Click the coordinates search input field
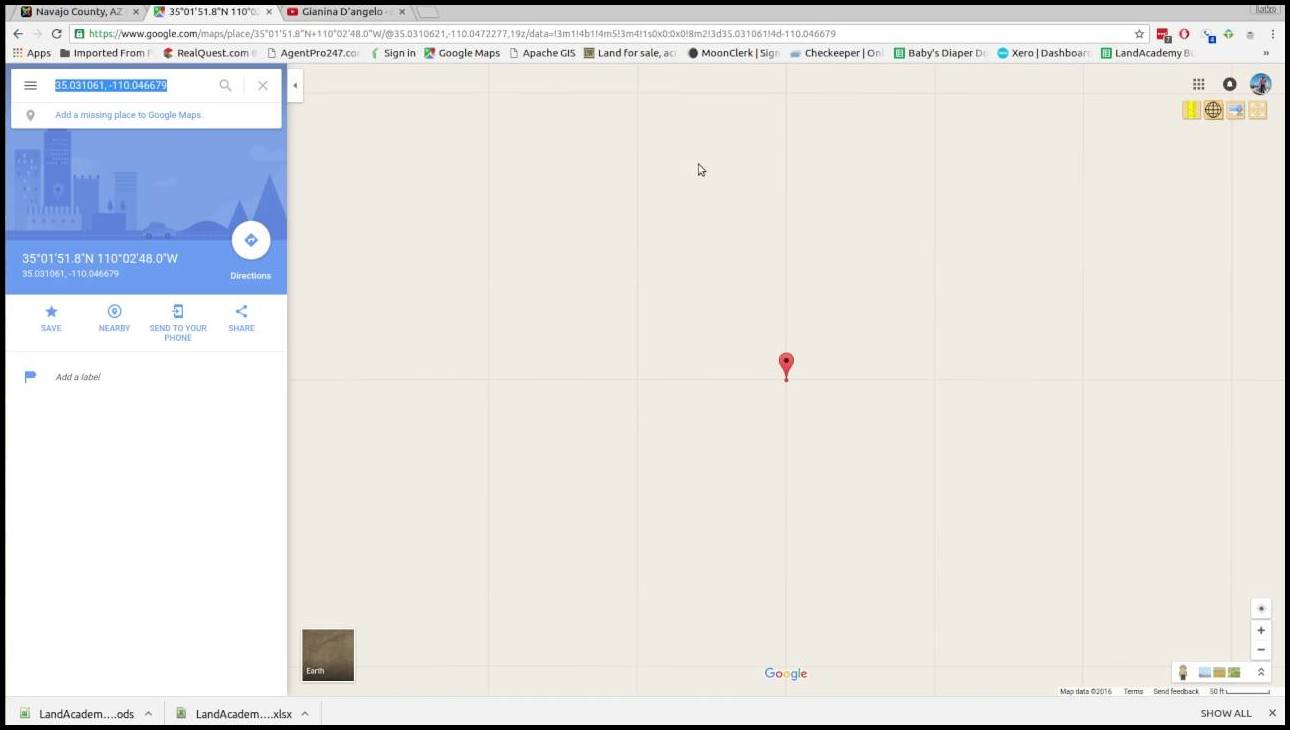 pyautogui.click(x=130, y=86)
